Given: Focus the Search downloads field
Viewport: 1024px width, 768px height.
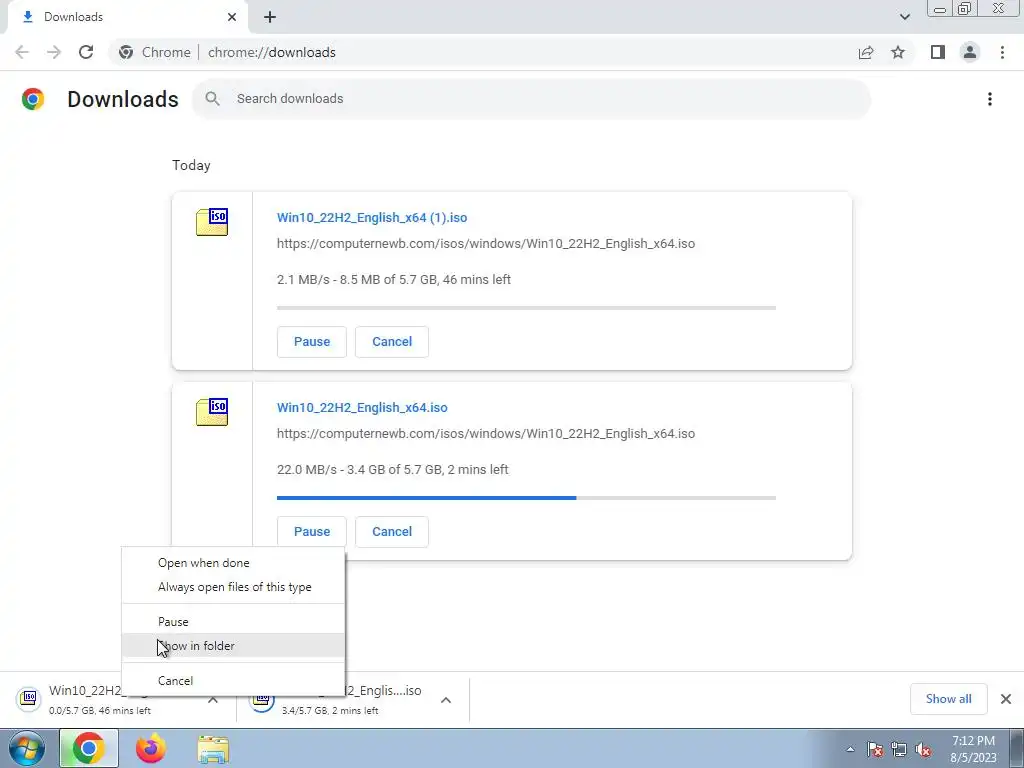Looking at the screenshot, I should (x=531, y=99).
